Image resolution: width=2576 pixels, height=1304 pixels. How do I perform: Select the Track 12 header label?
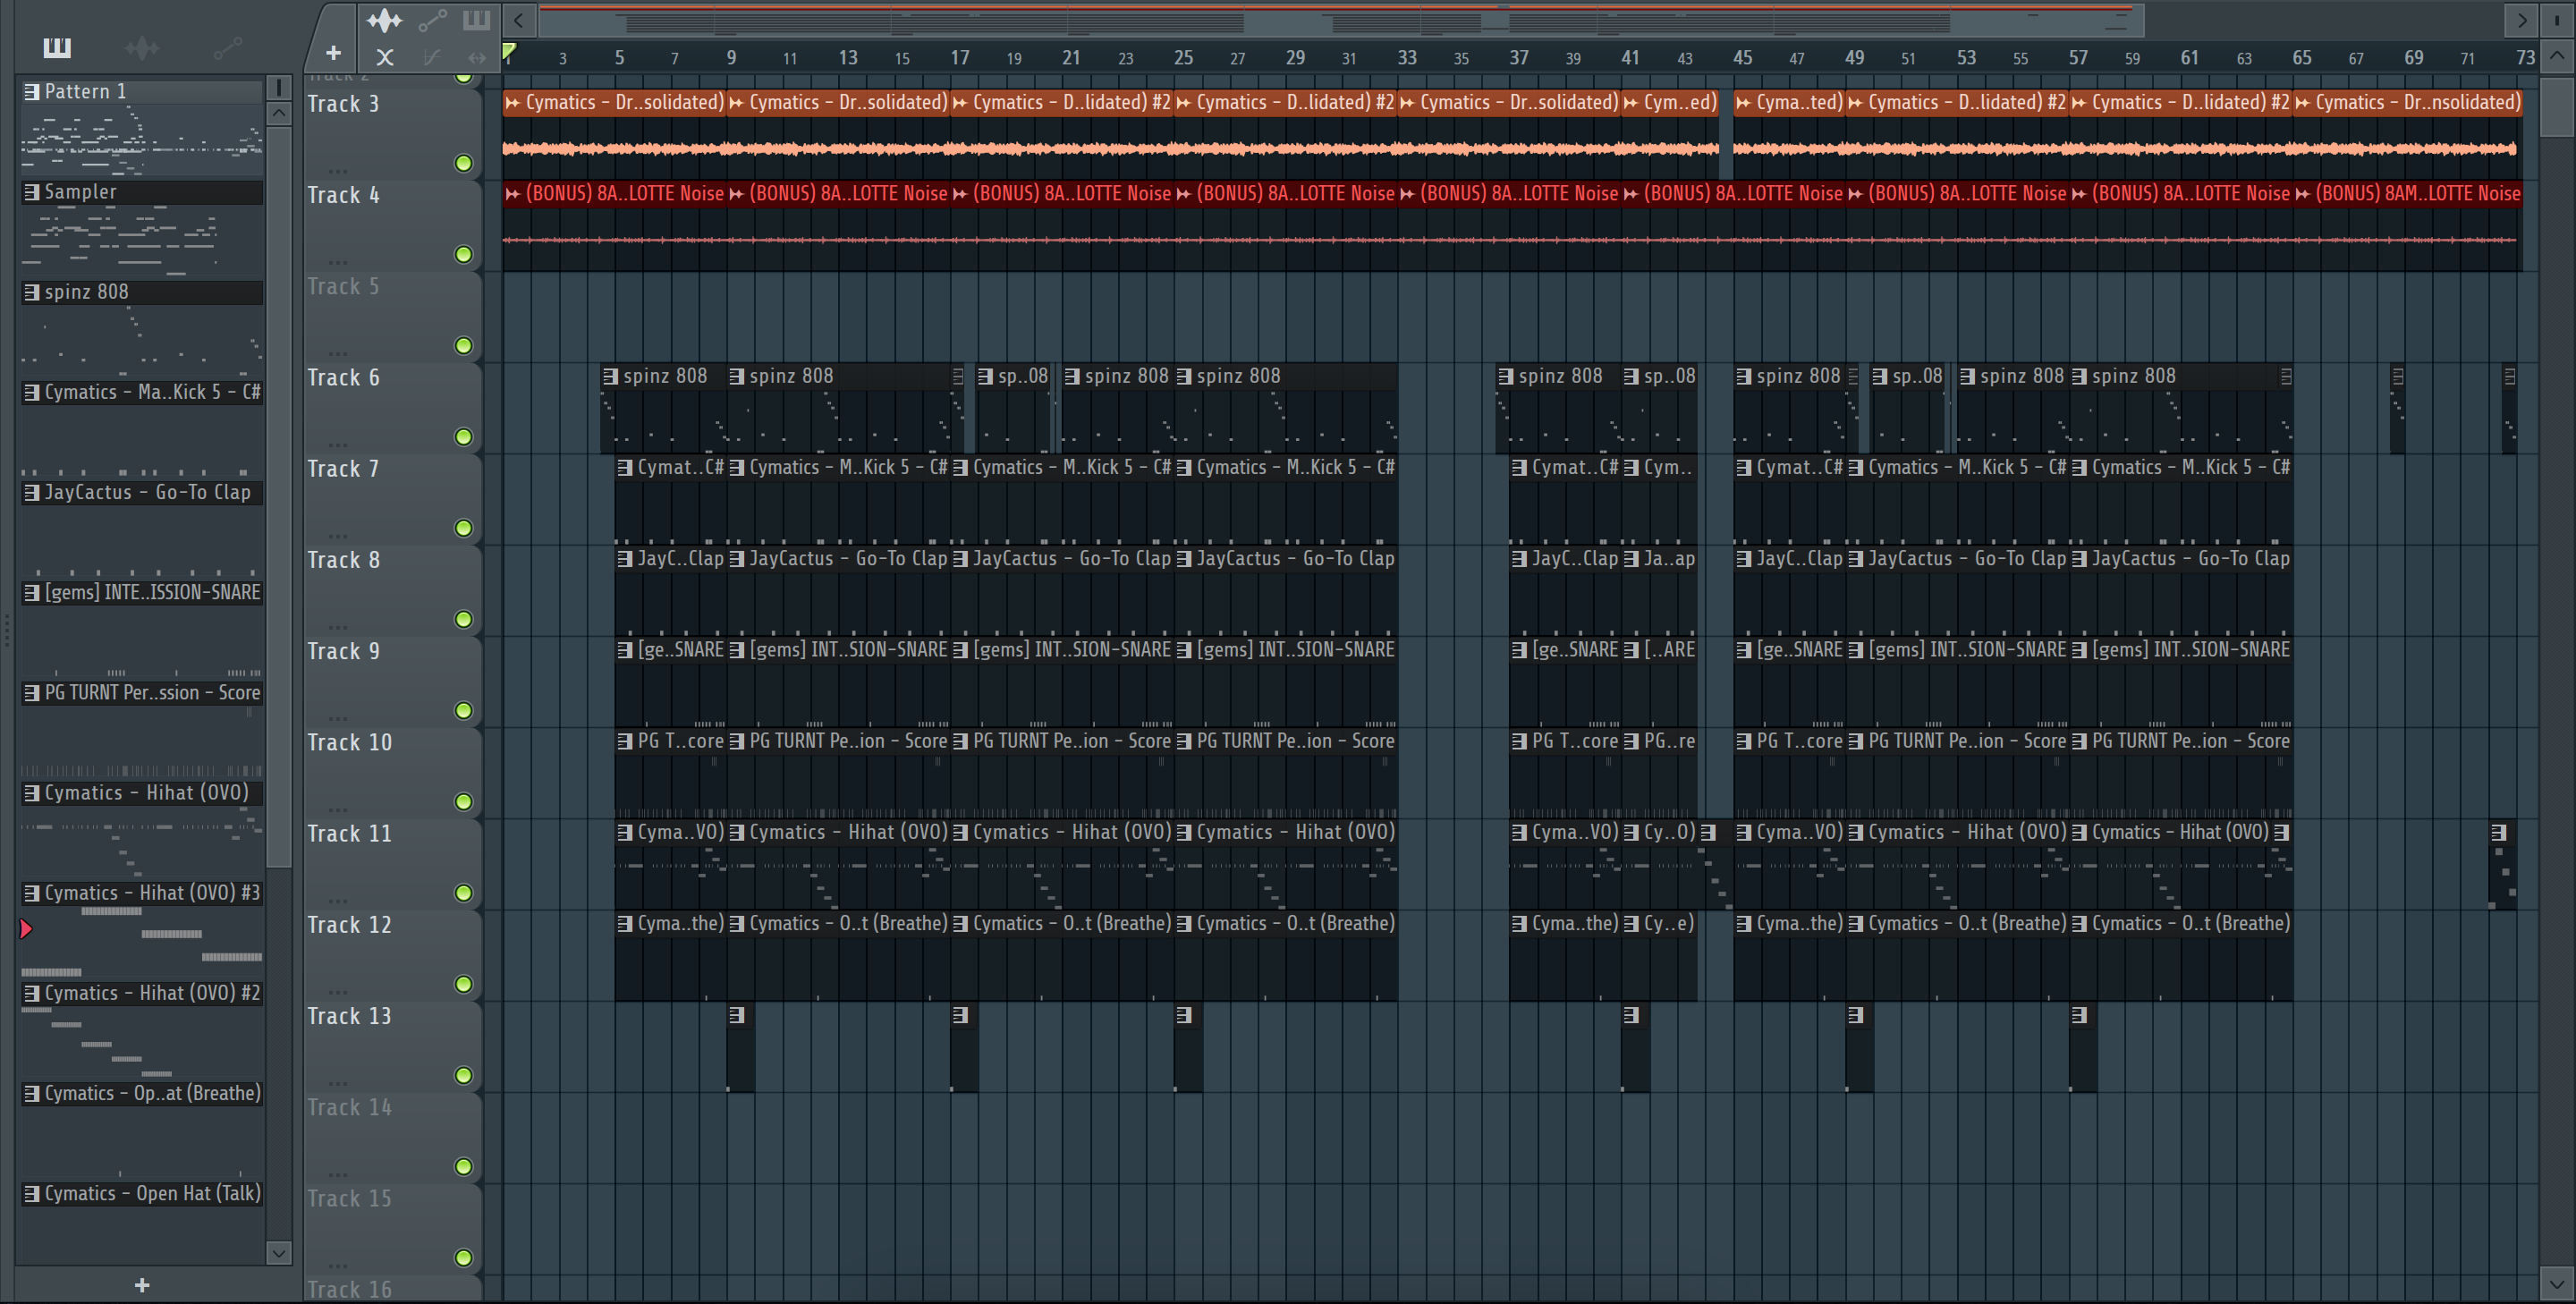coord(349,925)
